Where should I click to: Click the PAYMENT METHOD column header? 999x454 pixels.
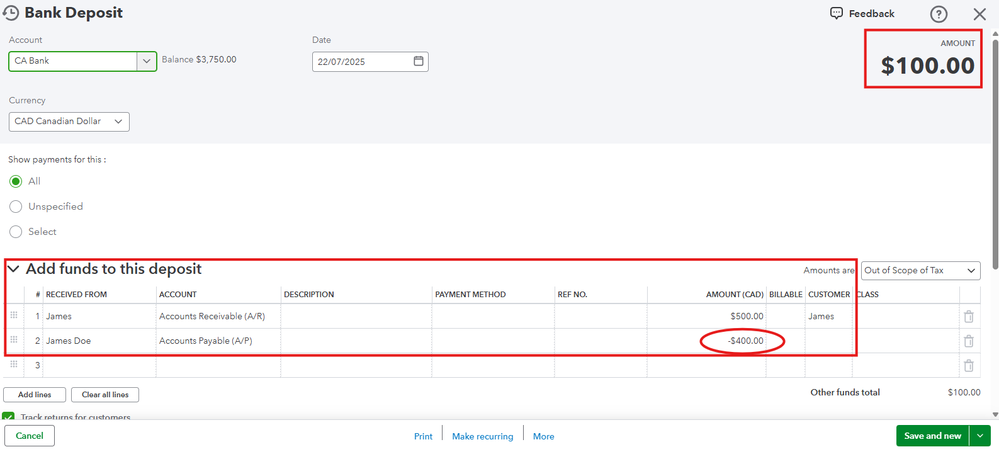coord(470,295)
